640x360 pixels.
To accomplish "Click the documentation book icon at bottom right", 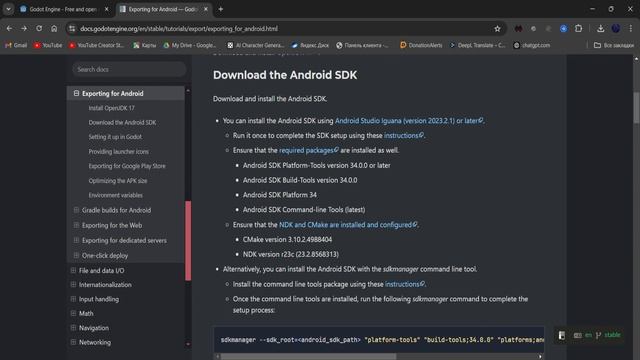I will 562,336.
